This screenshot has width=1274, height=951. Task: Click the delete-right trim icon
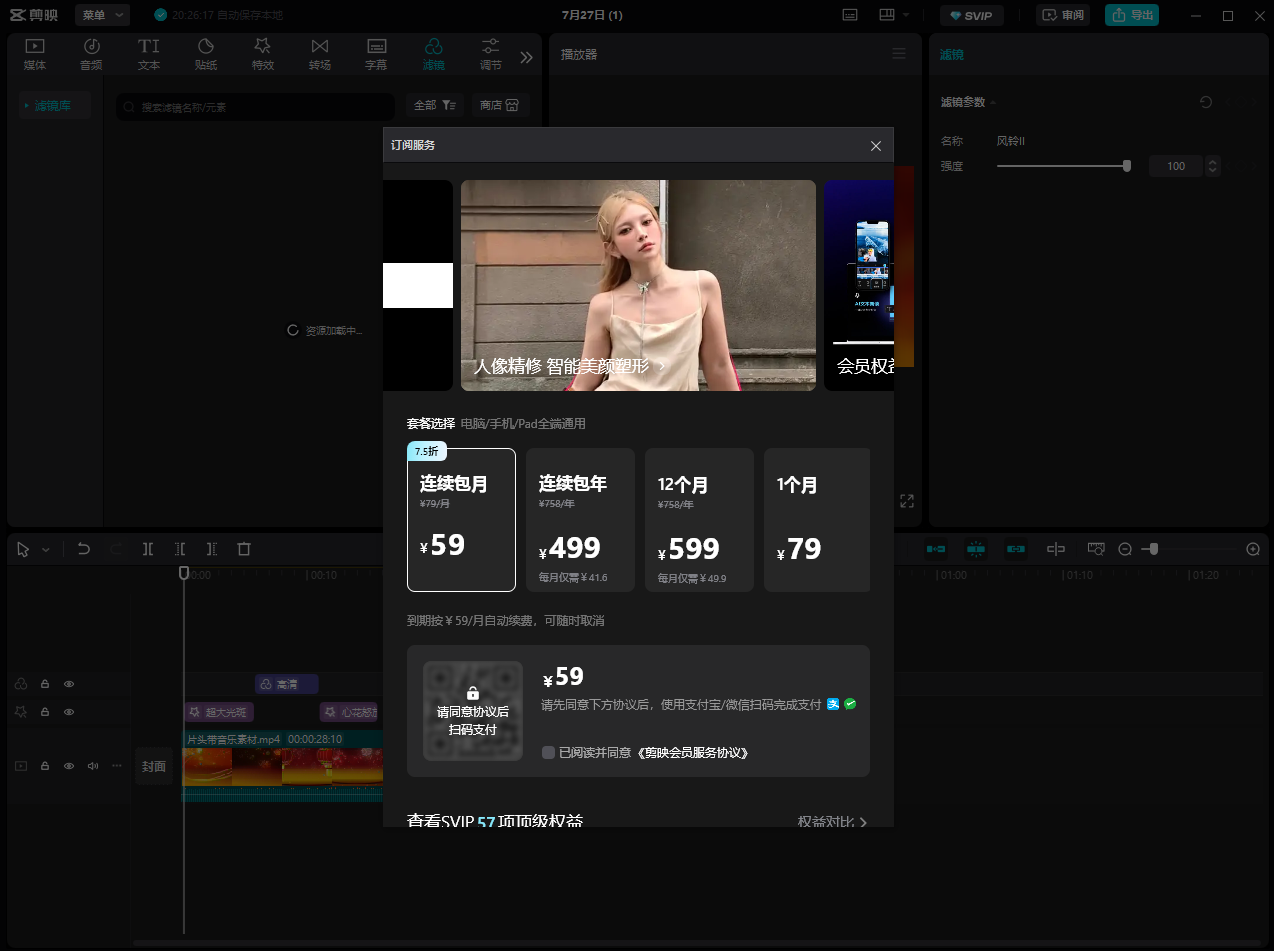pyautogui.click(x=212, y=549)
